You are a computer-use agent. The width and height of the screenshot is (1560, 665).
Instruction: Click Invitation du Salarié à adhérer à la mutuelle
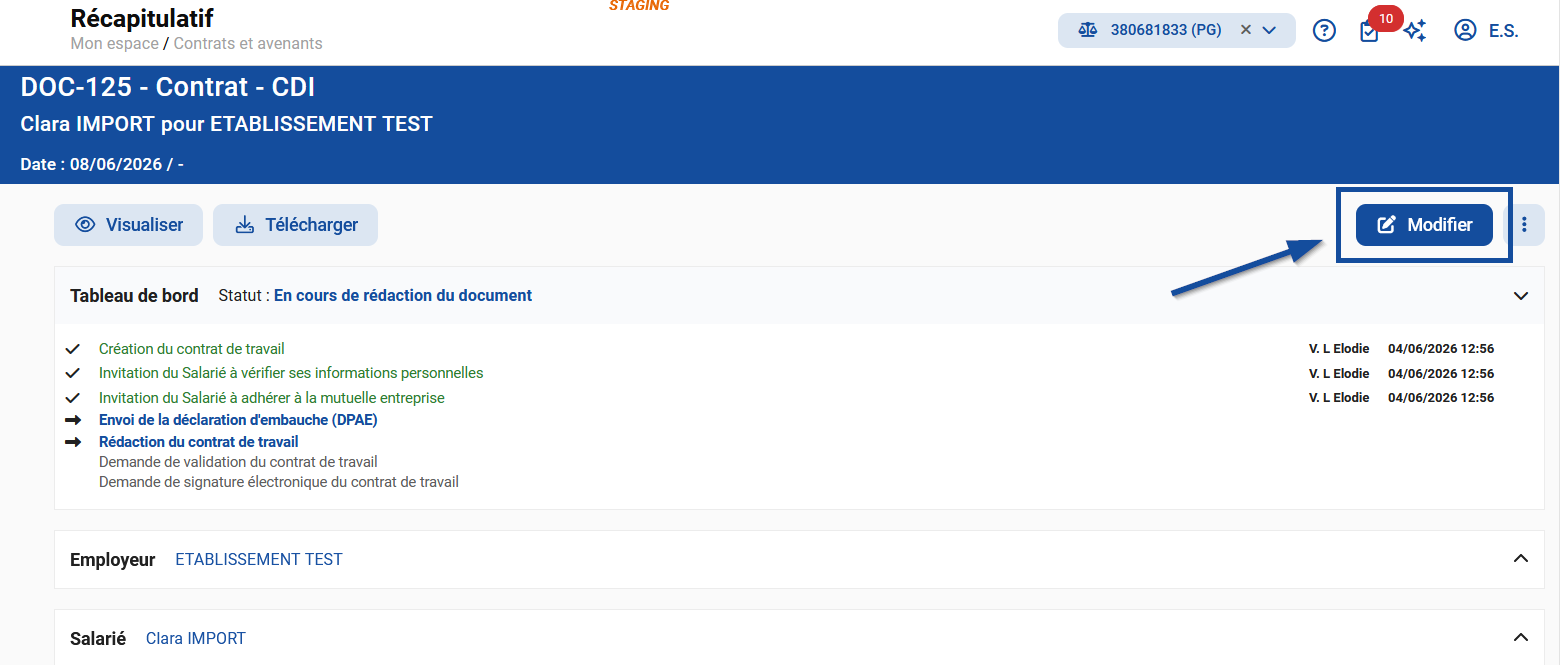pyautogui.click(x=272, y=398)
